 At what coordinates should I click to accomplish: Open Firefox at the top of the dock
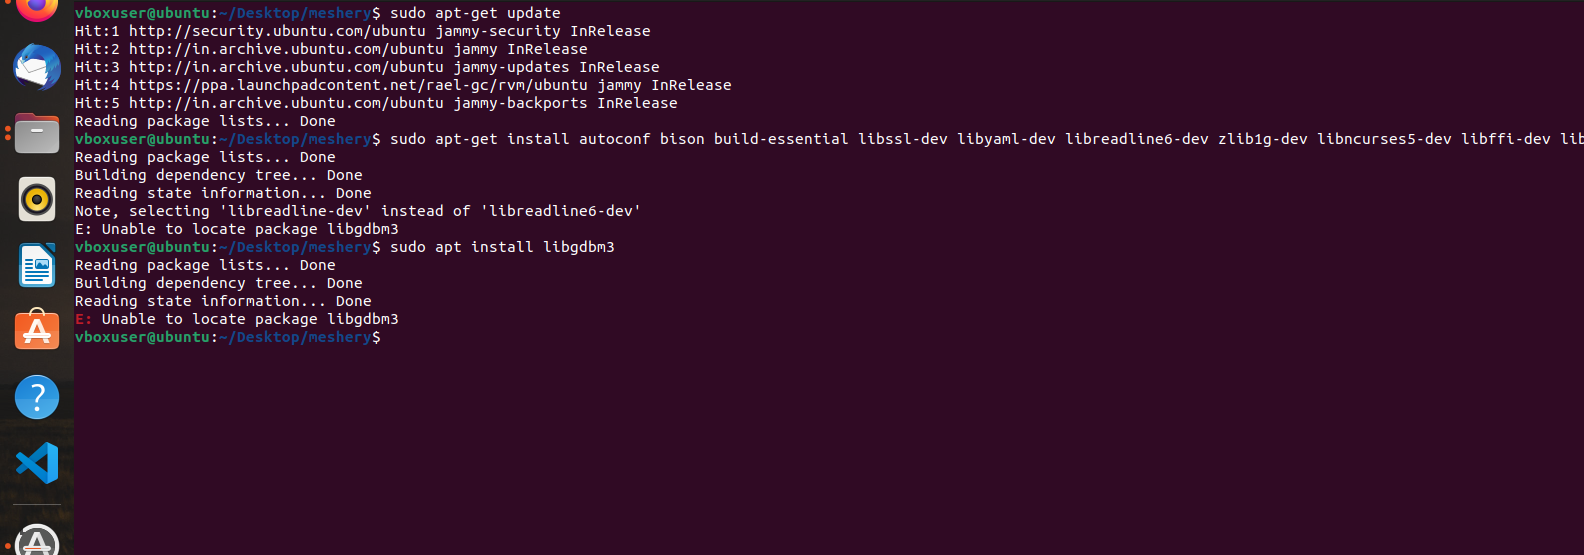pos(37,8)
